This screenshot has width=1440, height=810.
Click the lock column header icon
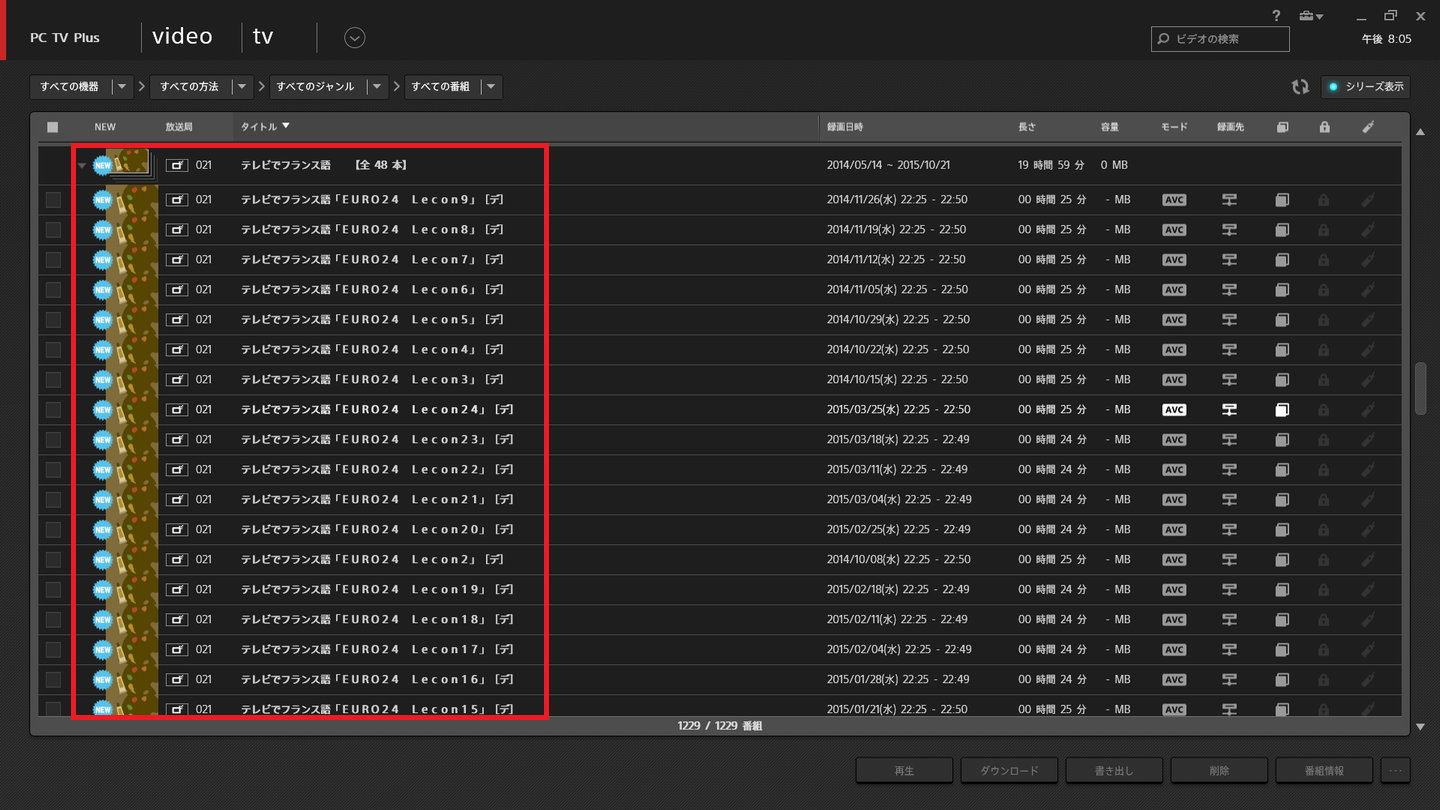point(1324,127)
